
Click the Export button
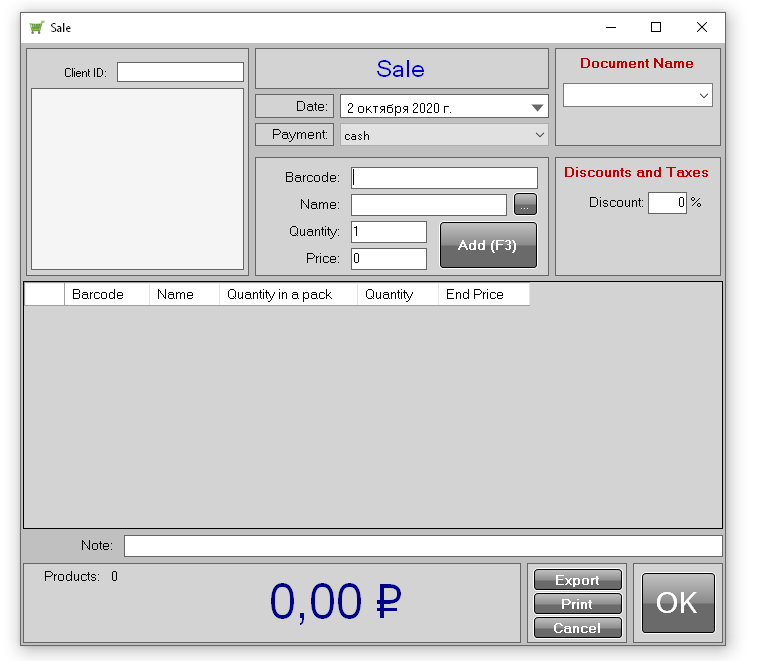(x=577, y=580)
